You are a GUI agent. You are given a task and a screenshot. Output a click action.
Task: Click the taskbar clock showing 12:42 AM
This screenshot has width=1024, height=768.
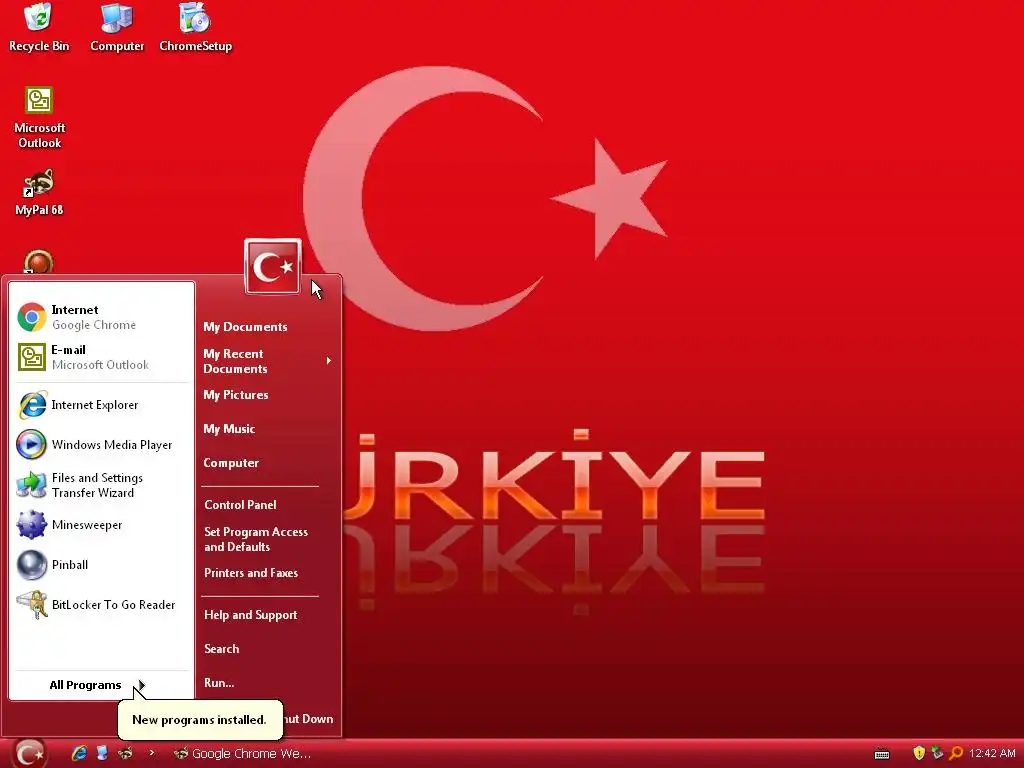992,754
